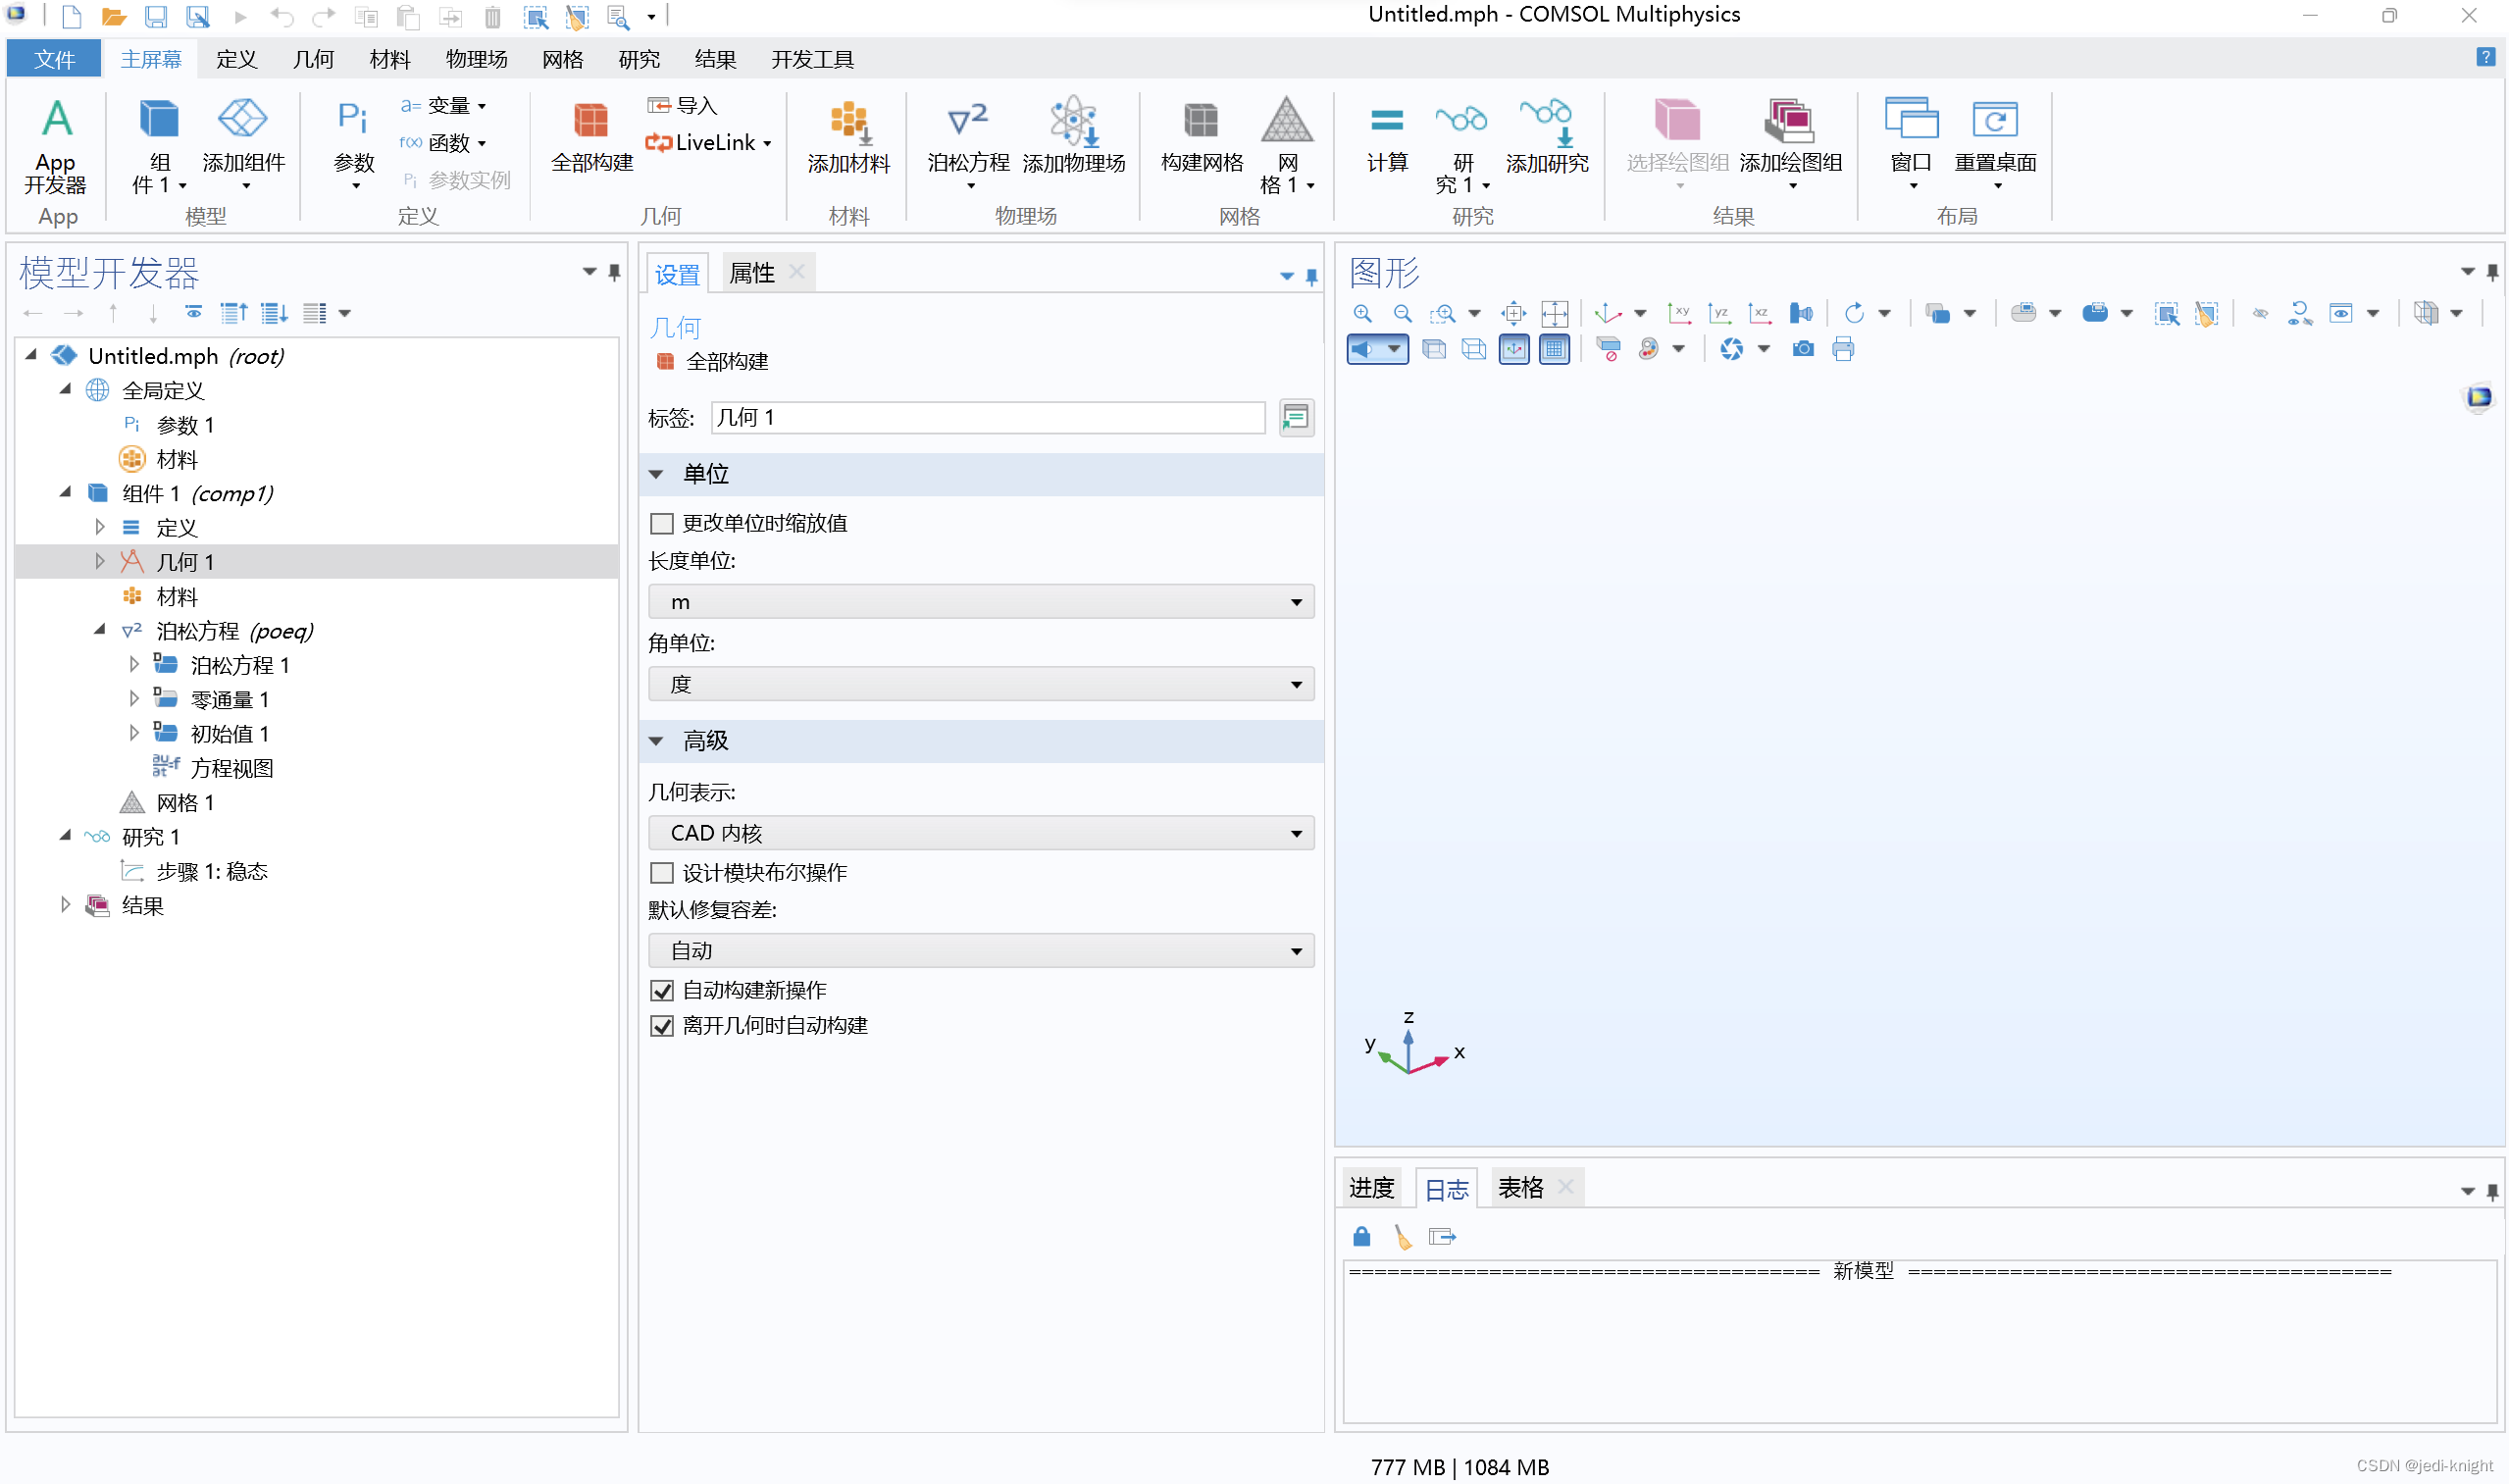
Task: Switch to the xz view
Action: [x=1759, y=314]
